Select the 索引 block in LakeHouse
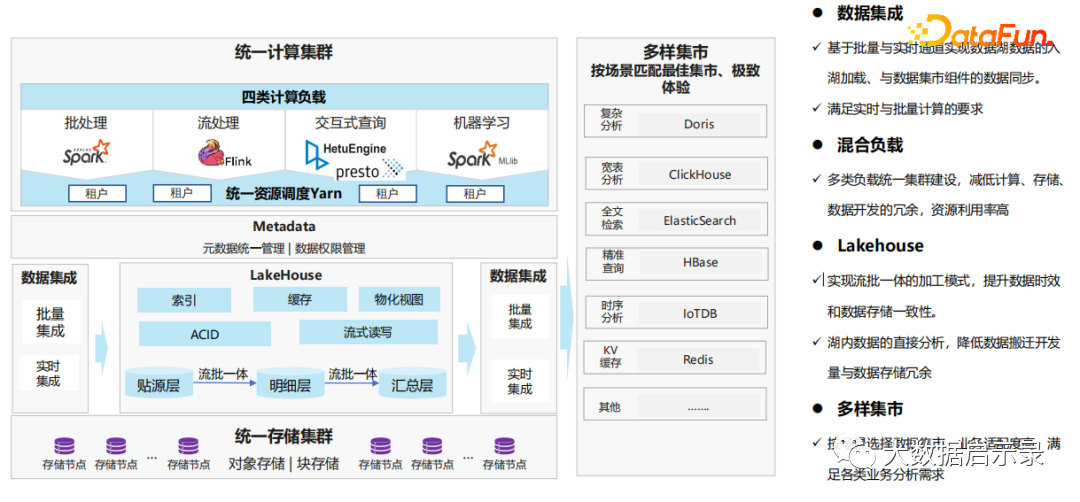The width and height of the screenshot is (1080, 502). 184,300
